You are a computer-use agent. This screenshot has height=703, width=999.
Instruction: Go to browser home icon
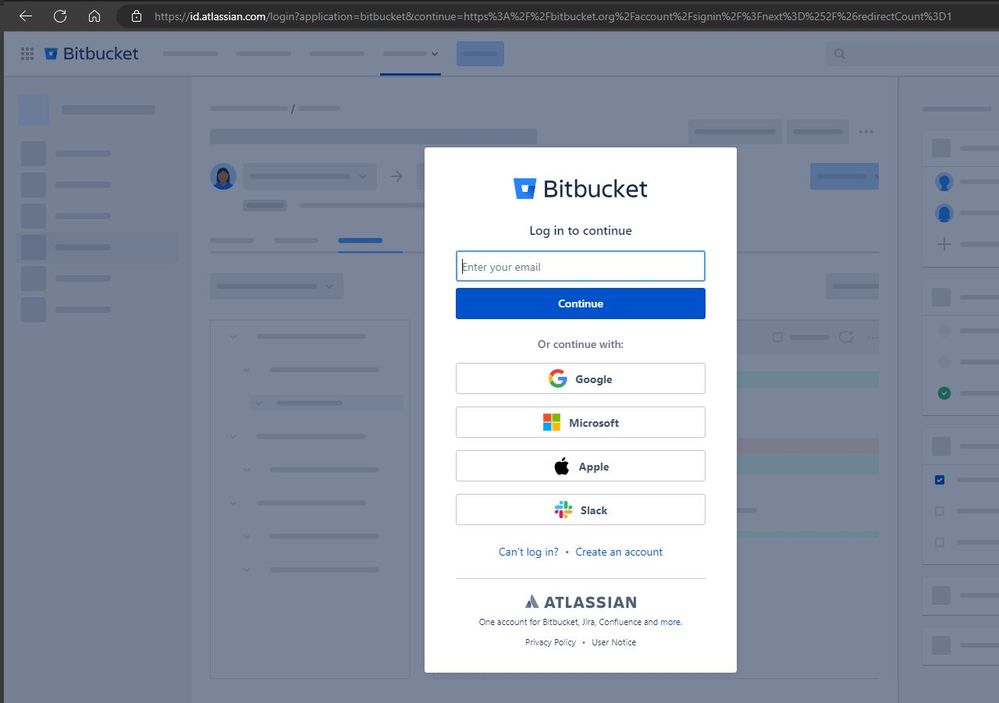coord(94,16)
